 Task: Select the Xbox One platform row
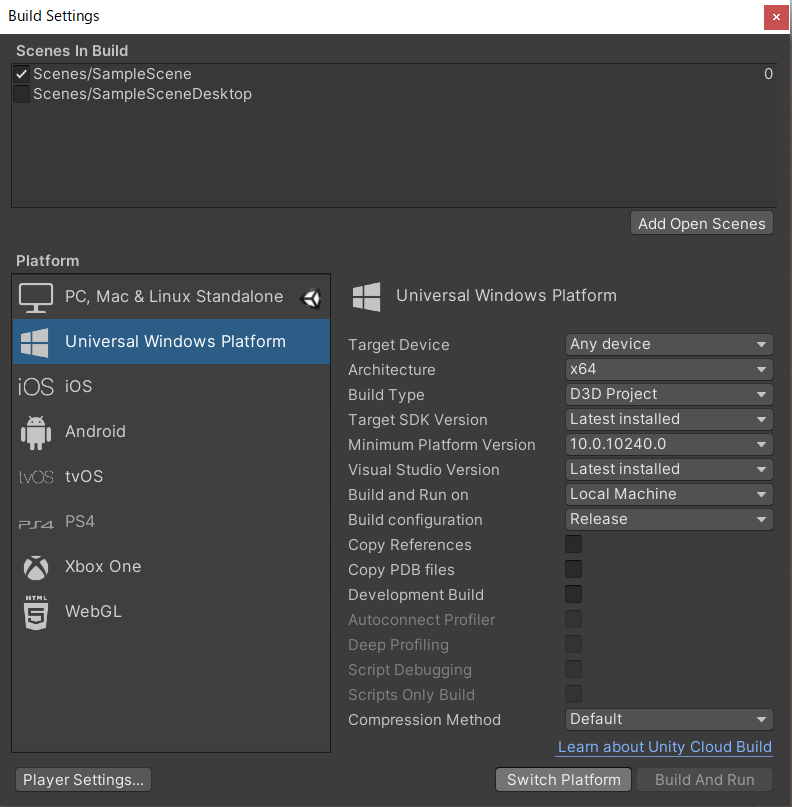(171, 567)
